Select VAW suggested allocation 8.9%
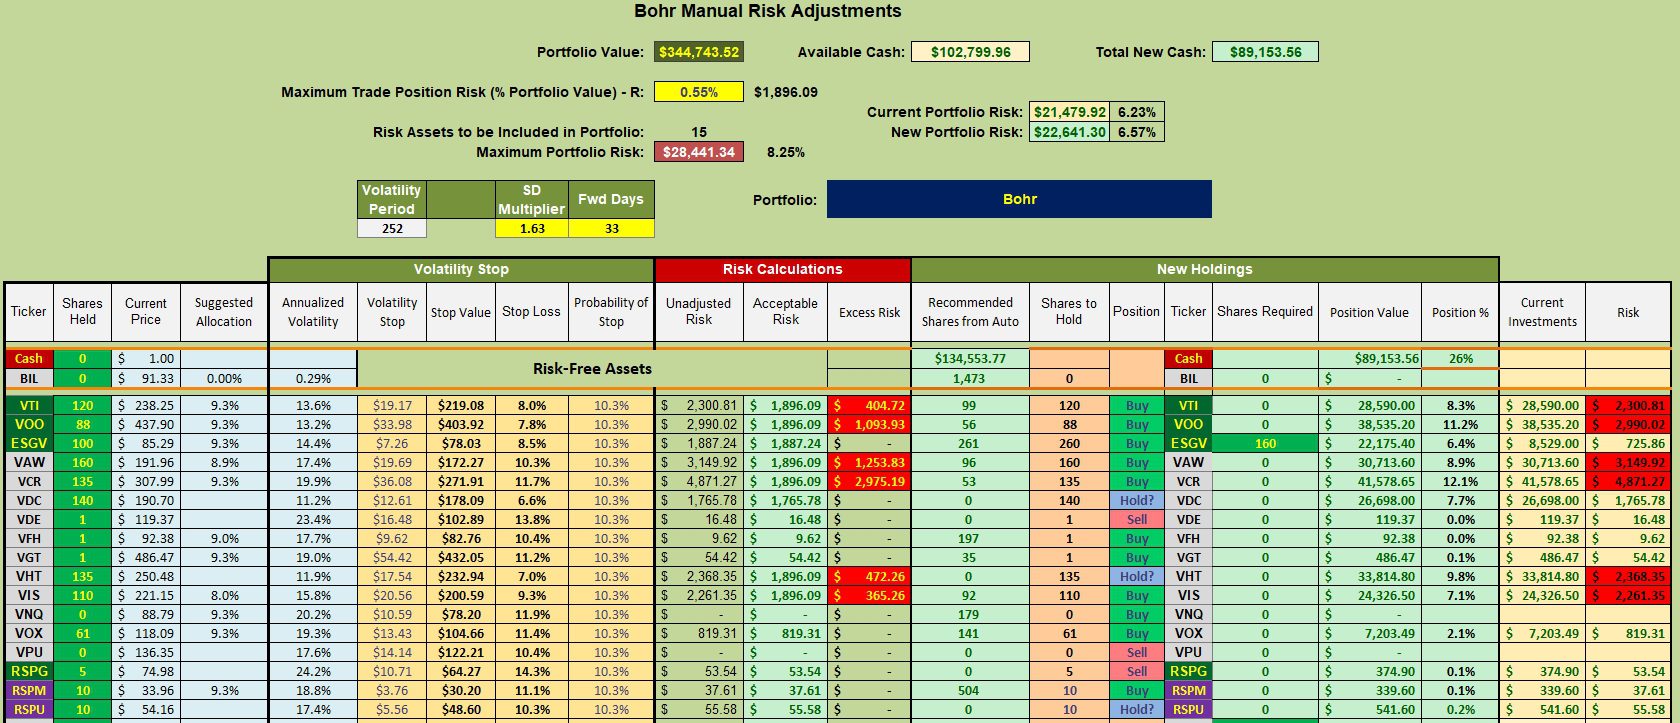The width and height of the screenshot is (1680, 723). point(224,462)
